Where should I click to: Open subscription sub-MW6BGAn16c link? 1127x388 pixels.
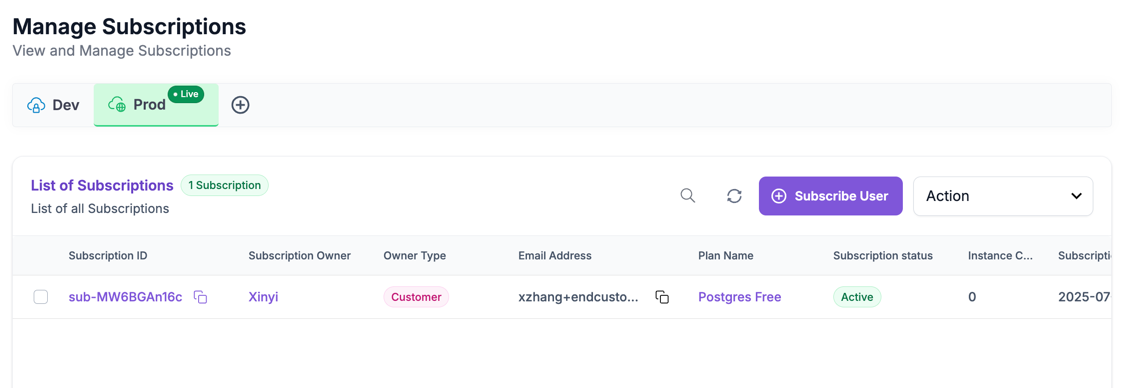(126, 297)
